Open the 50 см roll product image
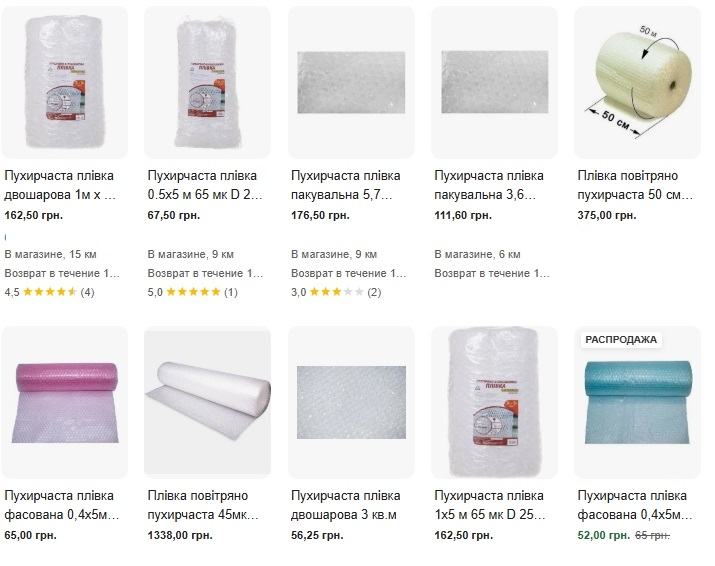 638,82
